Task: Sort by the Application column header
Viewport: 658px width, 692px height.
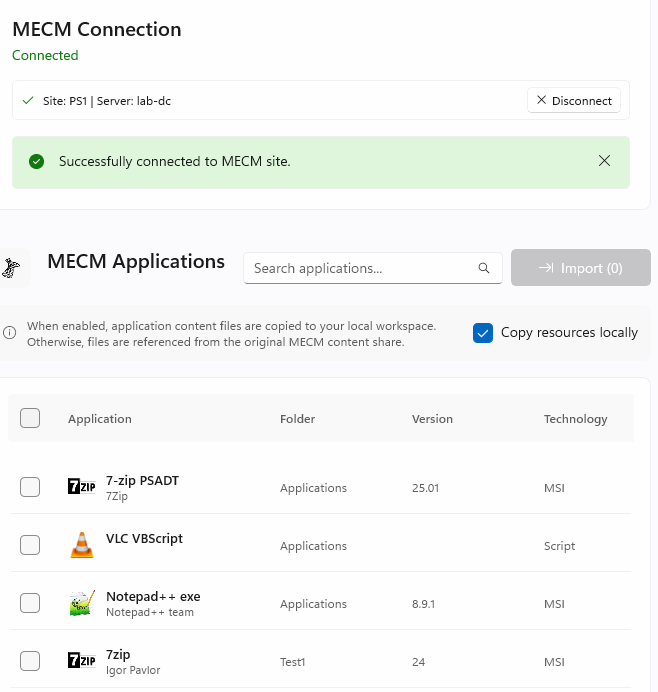Action: (x=100, y=419)
